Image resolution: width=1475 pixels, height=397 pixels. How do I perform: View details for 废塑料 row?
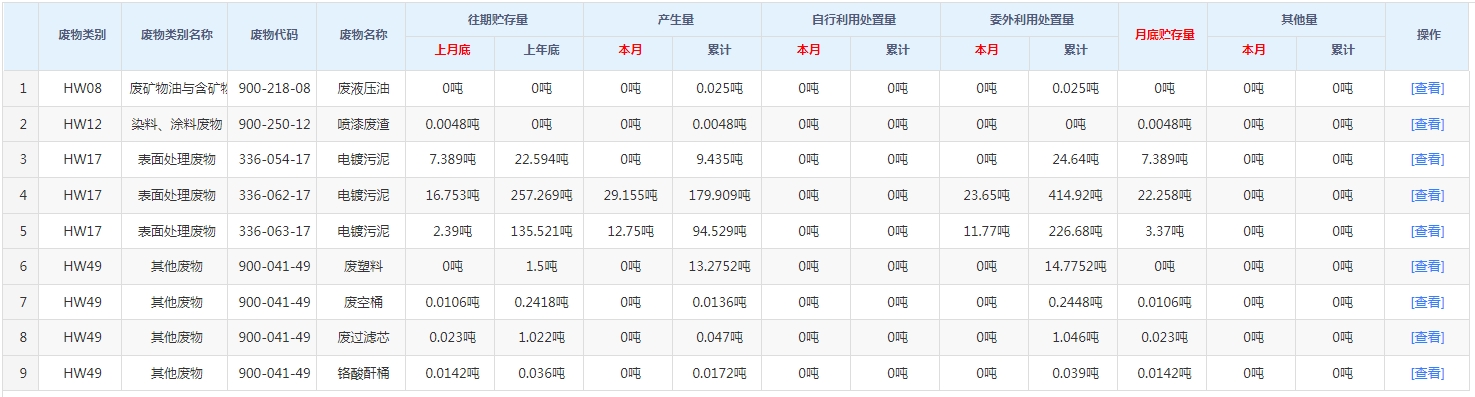(1427, 266)
